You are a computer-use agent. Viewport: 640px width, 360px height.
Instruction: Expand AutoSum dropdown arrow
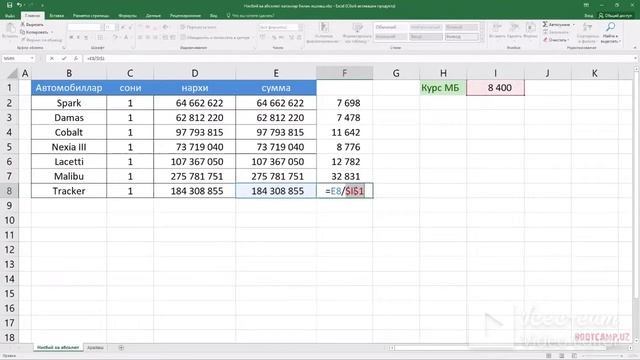tap(573, 25)
